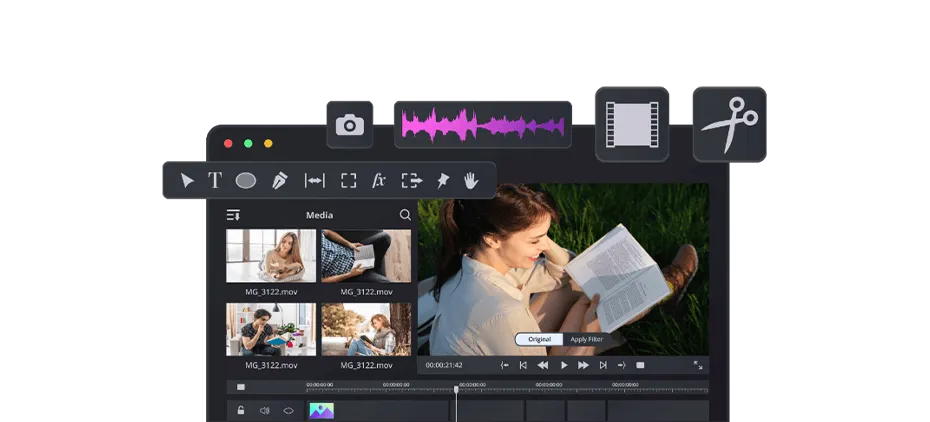Select the Hand pan tool
This screenshot has height=422, width=930.
click(x=470, y=181)
